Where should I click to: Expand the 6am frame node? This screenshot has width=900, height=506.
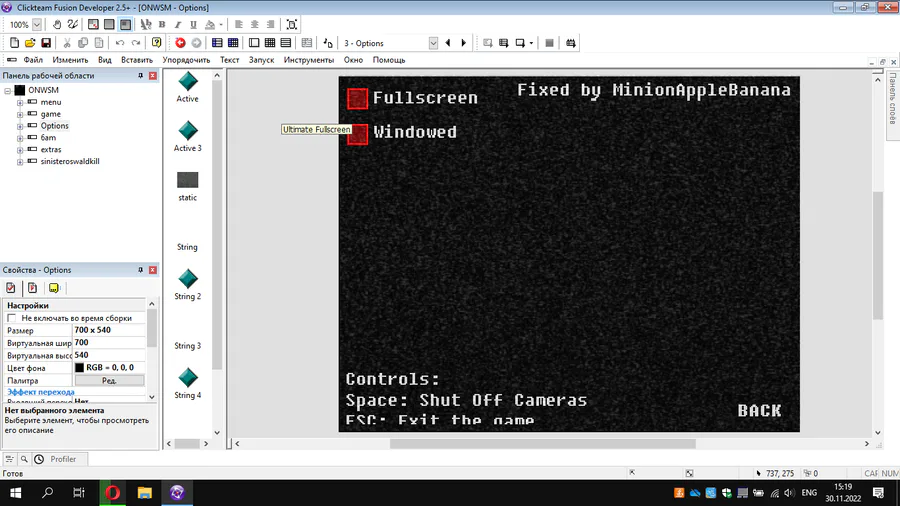coord(20,138)
